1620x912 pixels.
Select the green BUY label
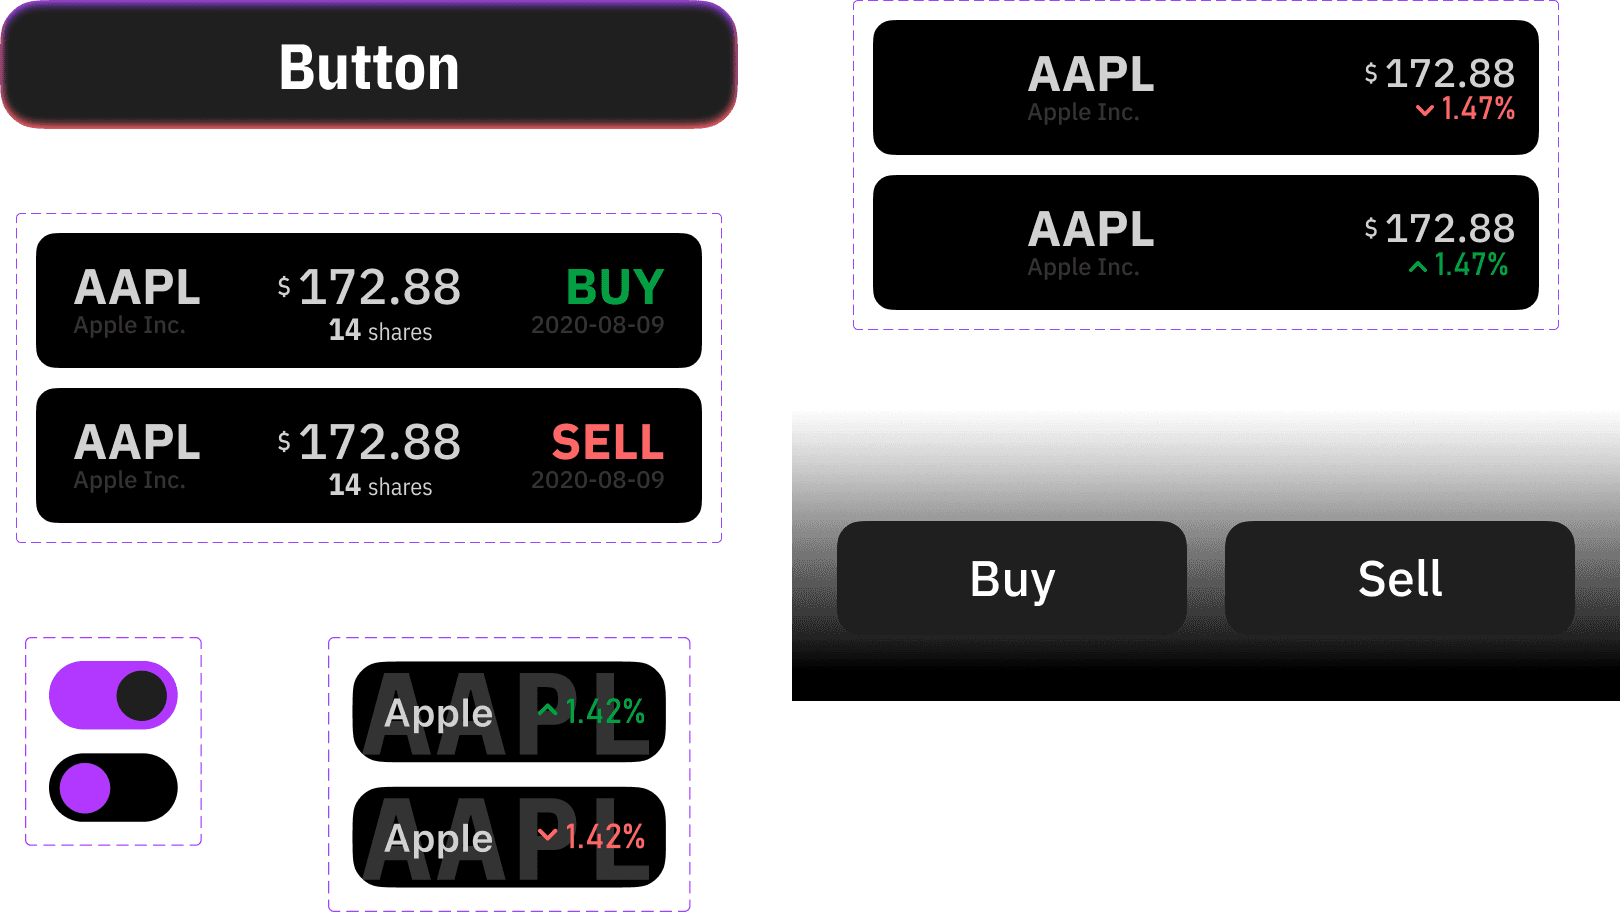click(x=614, y=288)
